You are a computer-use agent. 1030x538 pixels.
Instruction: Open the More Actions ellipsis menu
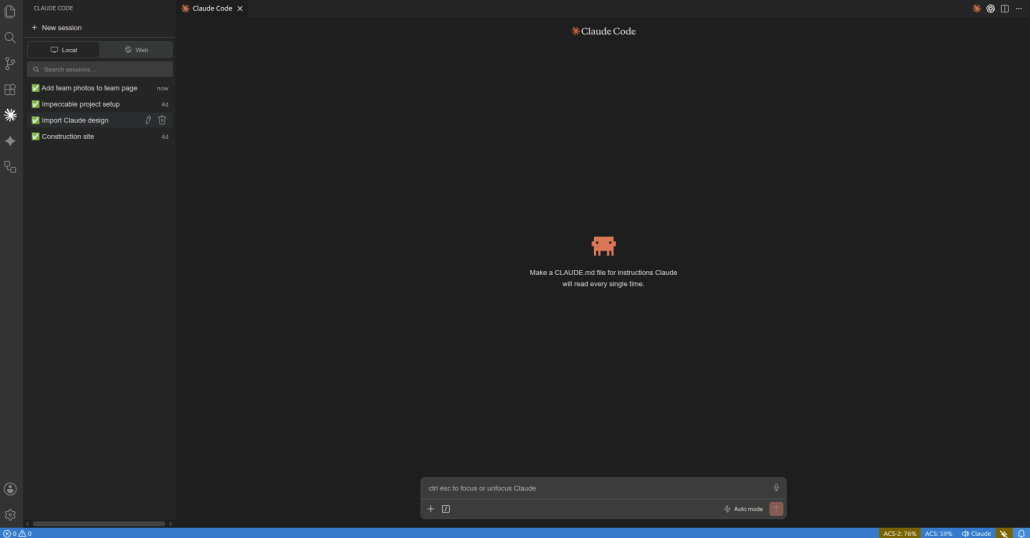point(1018,9)
